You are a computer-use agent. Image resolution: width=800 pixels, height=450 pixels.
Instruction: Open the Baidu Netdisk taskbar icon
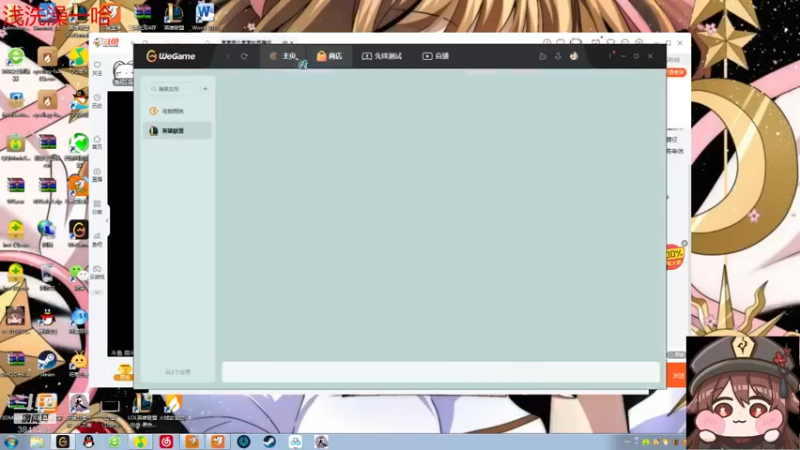point(295,442)
